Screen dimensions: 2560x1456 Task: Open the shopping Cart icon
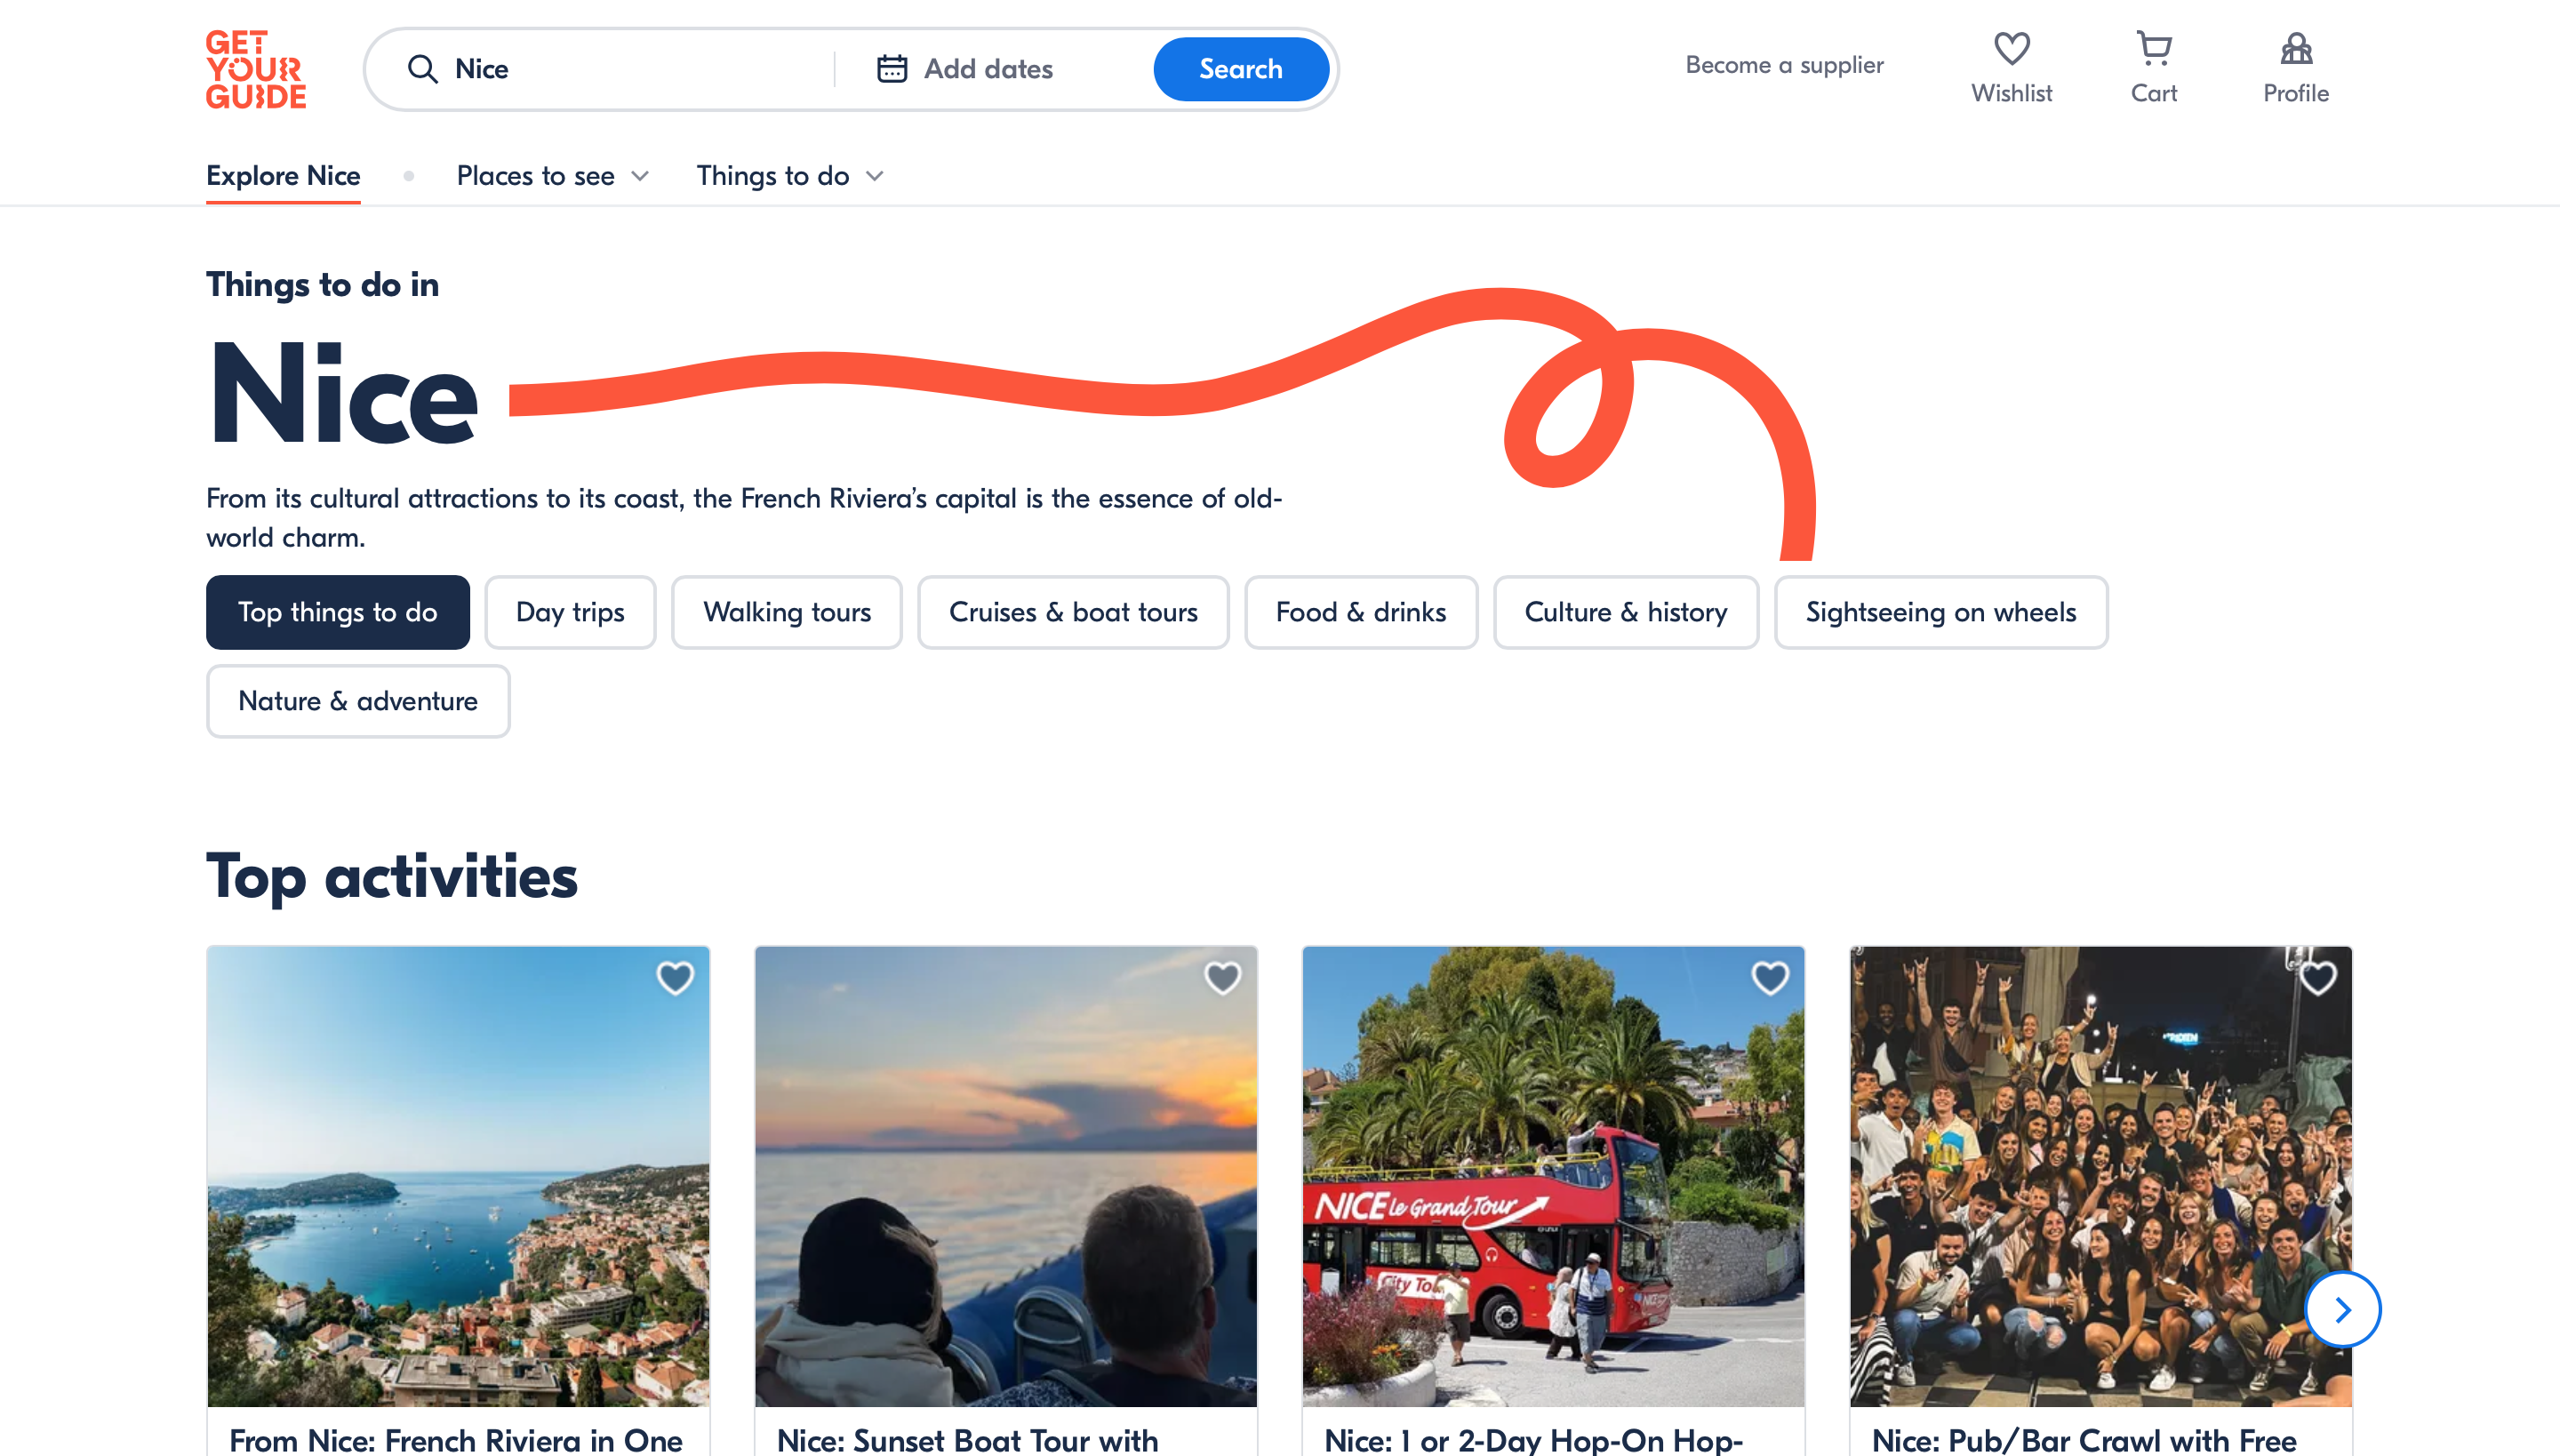2153,49
